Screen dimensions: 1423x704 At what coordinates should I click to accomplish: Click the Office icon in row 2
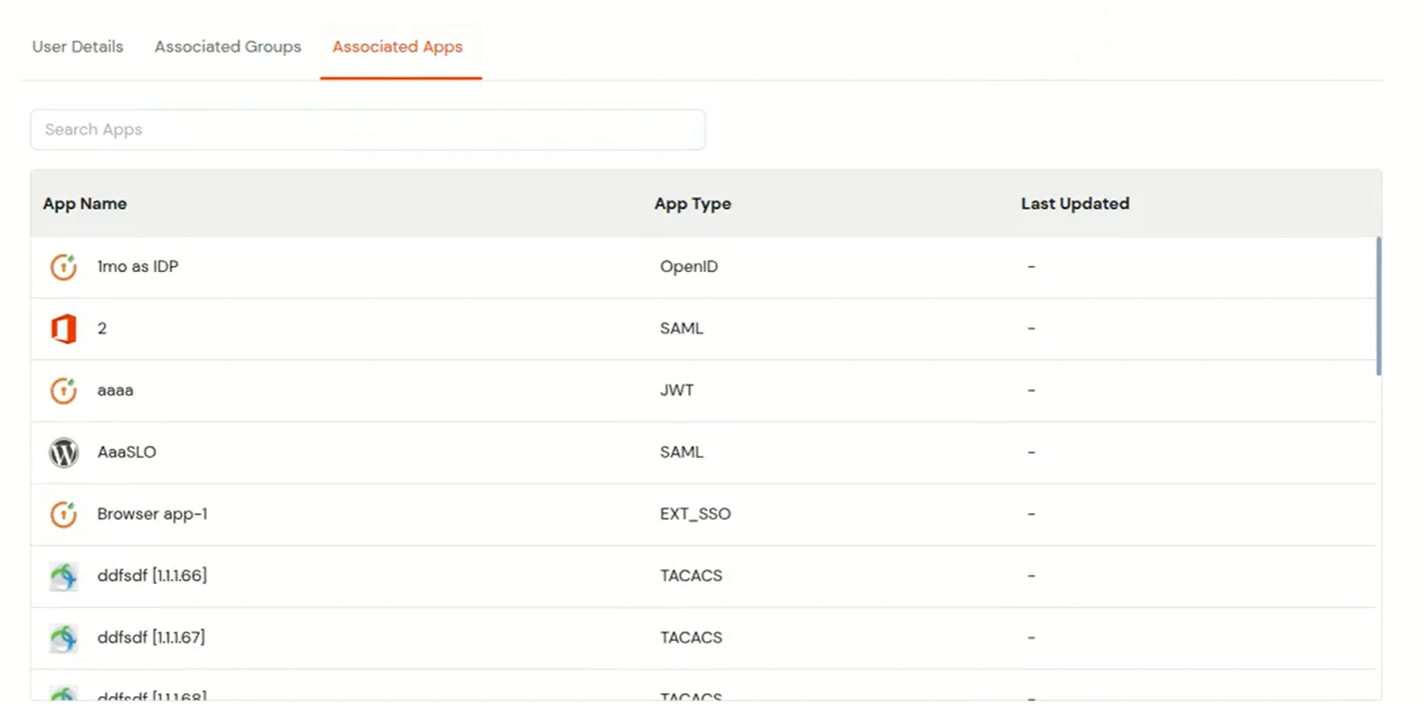tap(64, 329)
